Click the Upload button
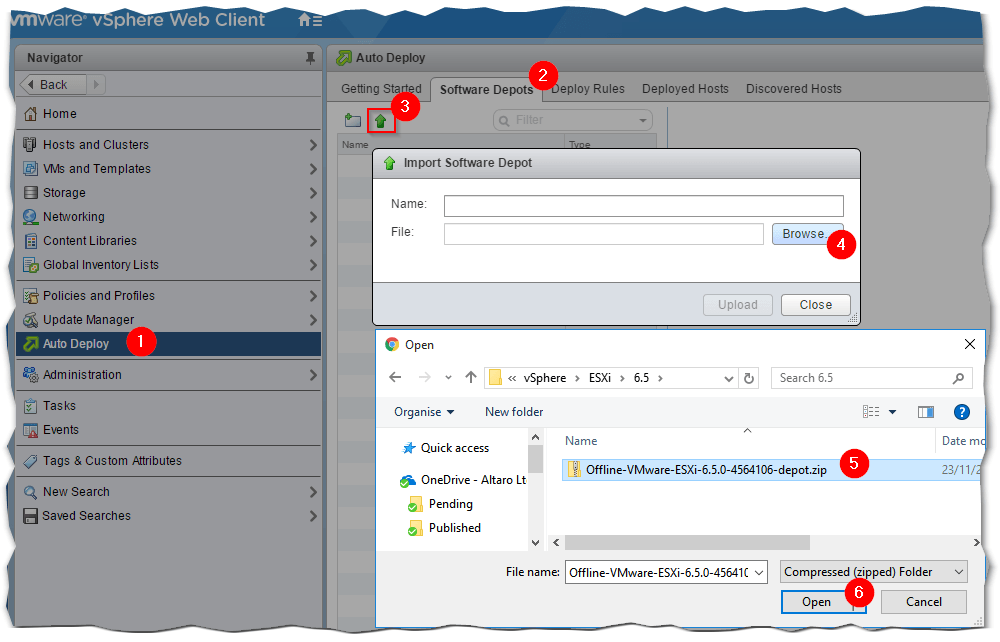The width and height of the screenshot is (1000, 642). (x=738, y=305)
